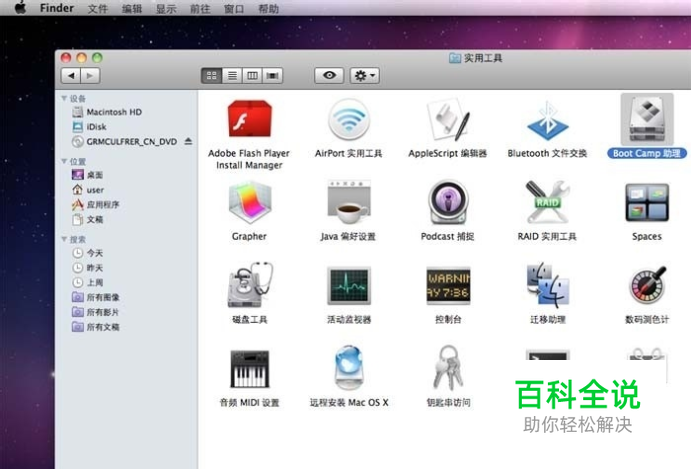This screenshot has width=691, height=469.
Task: Open the 前往 menu
Action: [x=200, y=8]
